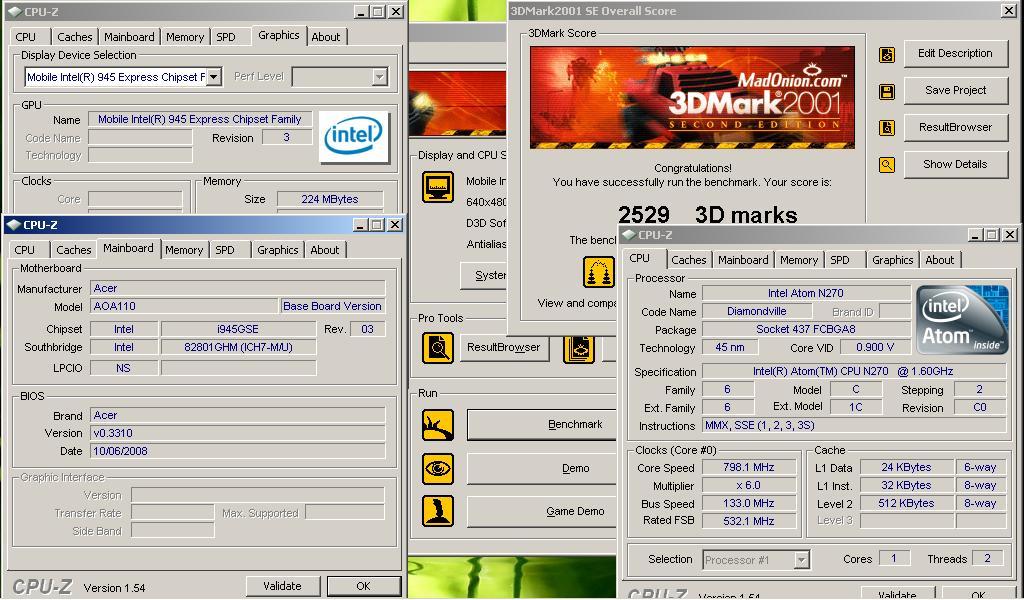
Task: Click the BIOS version v0.3310 field
Action: pyautogui.click(x=237, y=433)
